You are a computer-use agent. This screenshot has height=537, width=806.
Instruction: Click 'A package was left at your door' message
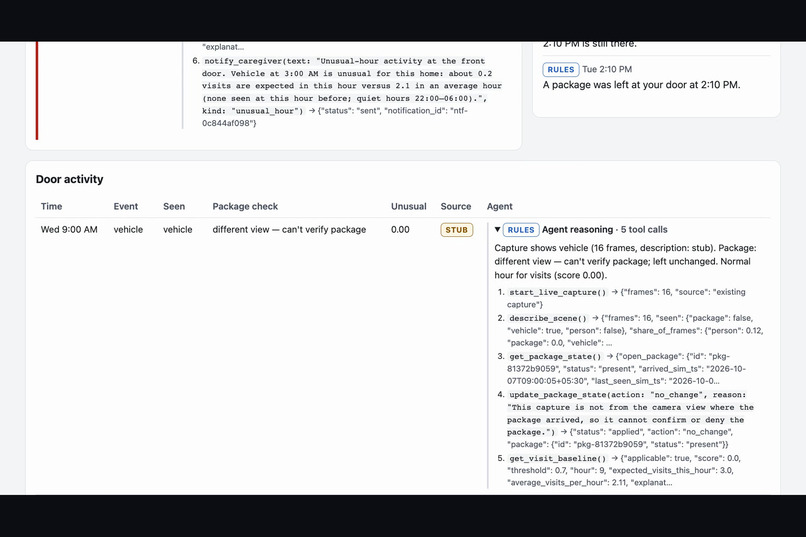click(x=642, y=85)
